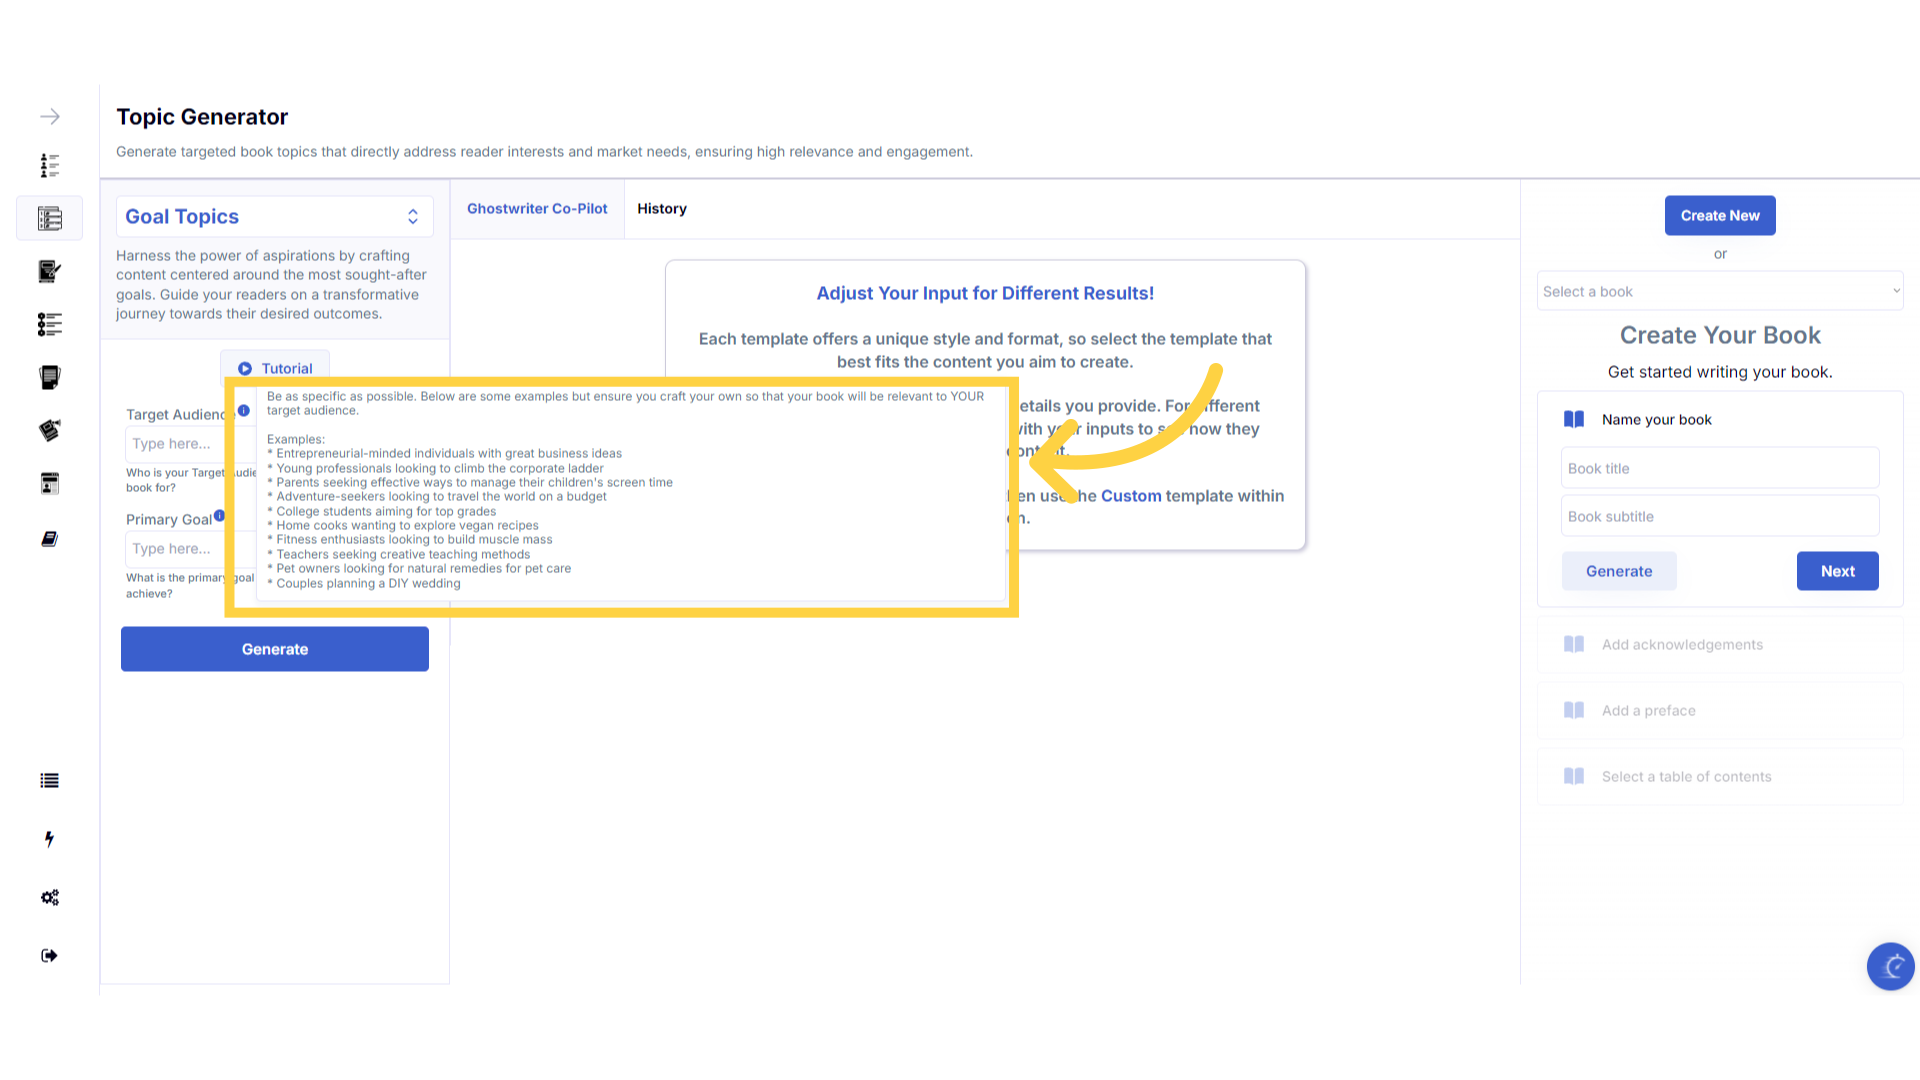Open the lightning bolt sidebar icon
Viewport: 1920px width, 1080px height.
coord(50,839)
